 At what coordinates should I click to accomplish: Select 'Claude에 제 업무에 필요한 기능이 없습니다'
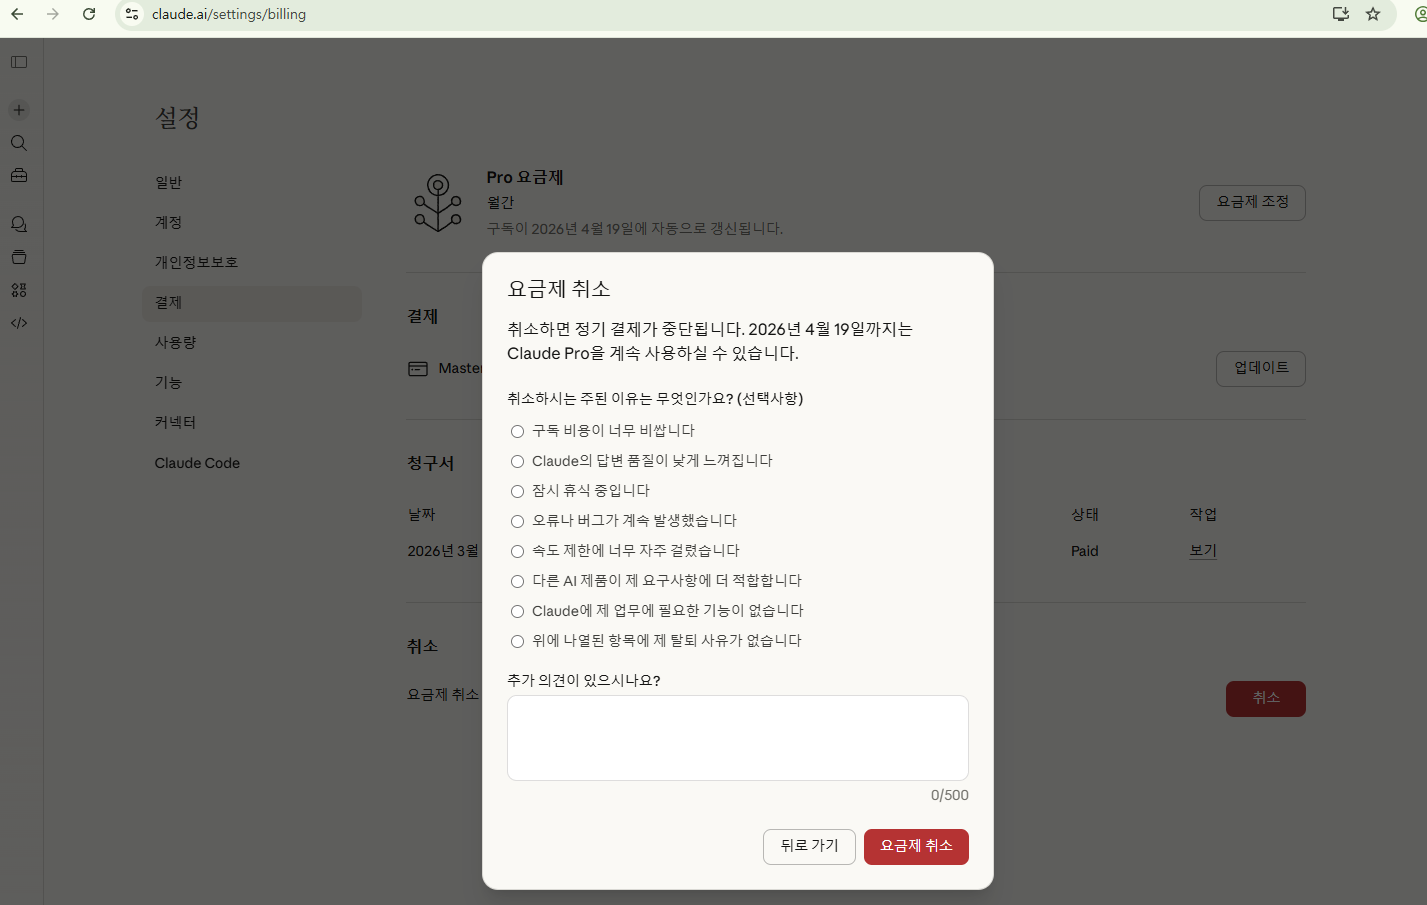click(x=517, y=611)
